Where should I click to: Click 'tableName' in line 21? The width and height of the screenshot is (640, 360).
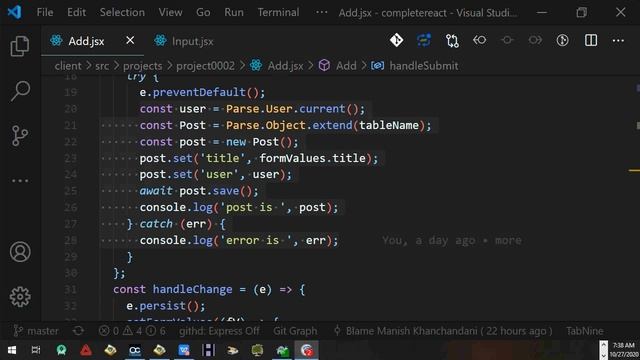pos(389,125)
